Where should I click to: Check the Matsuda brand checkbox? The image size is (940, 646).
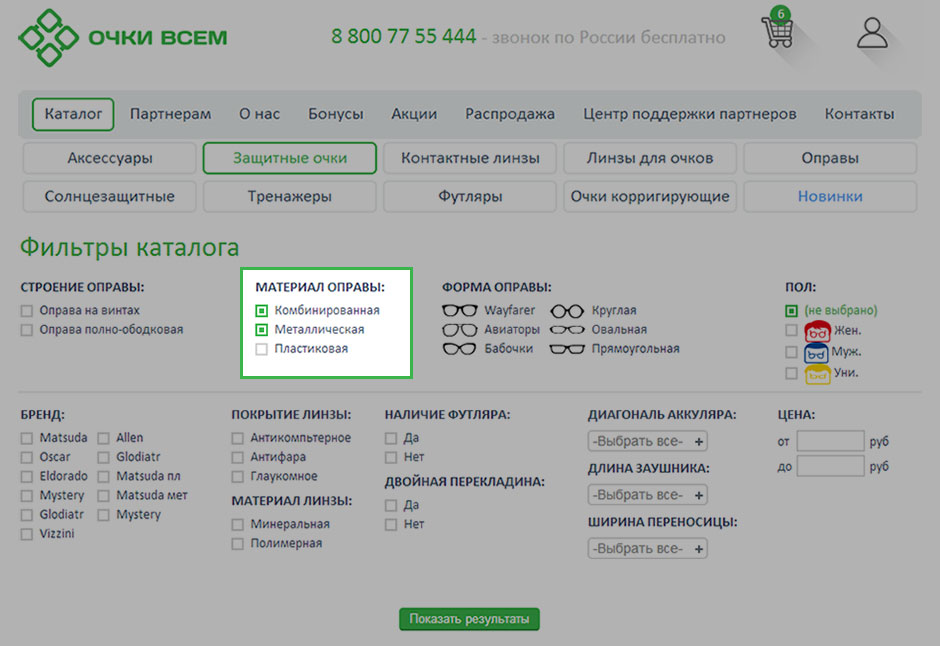pyautogui.click(x=27, y=438)
